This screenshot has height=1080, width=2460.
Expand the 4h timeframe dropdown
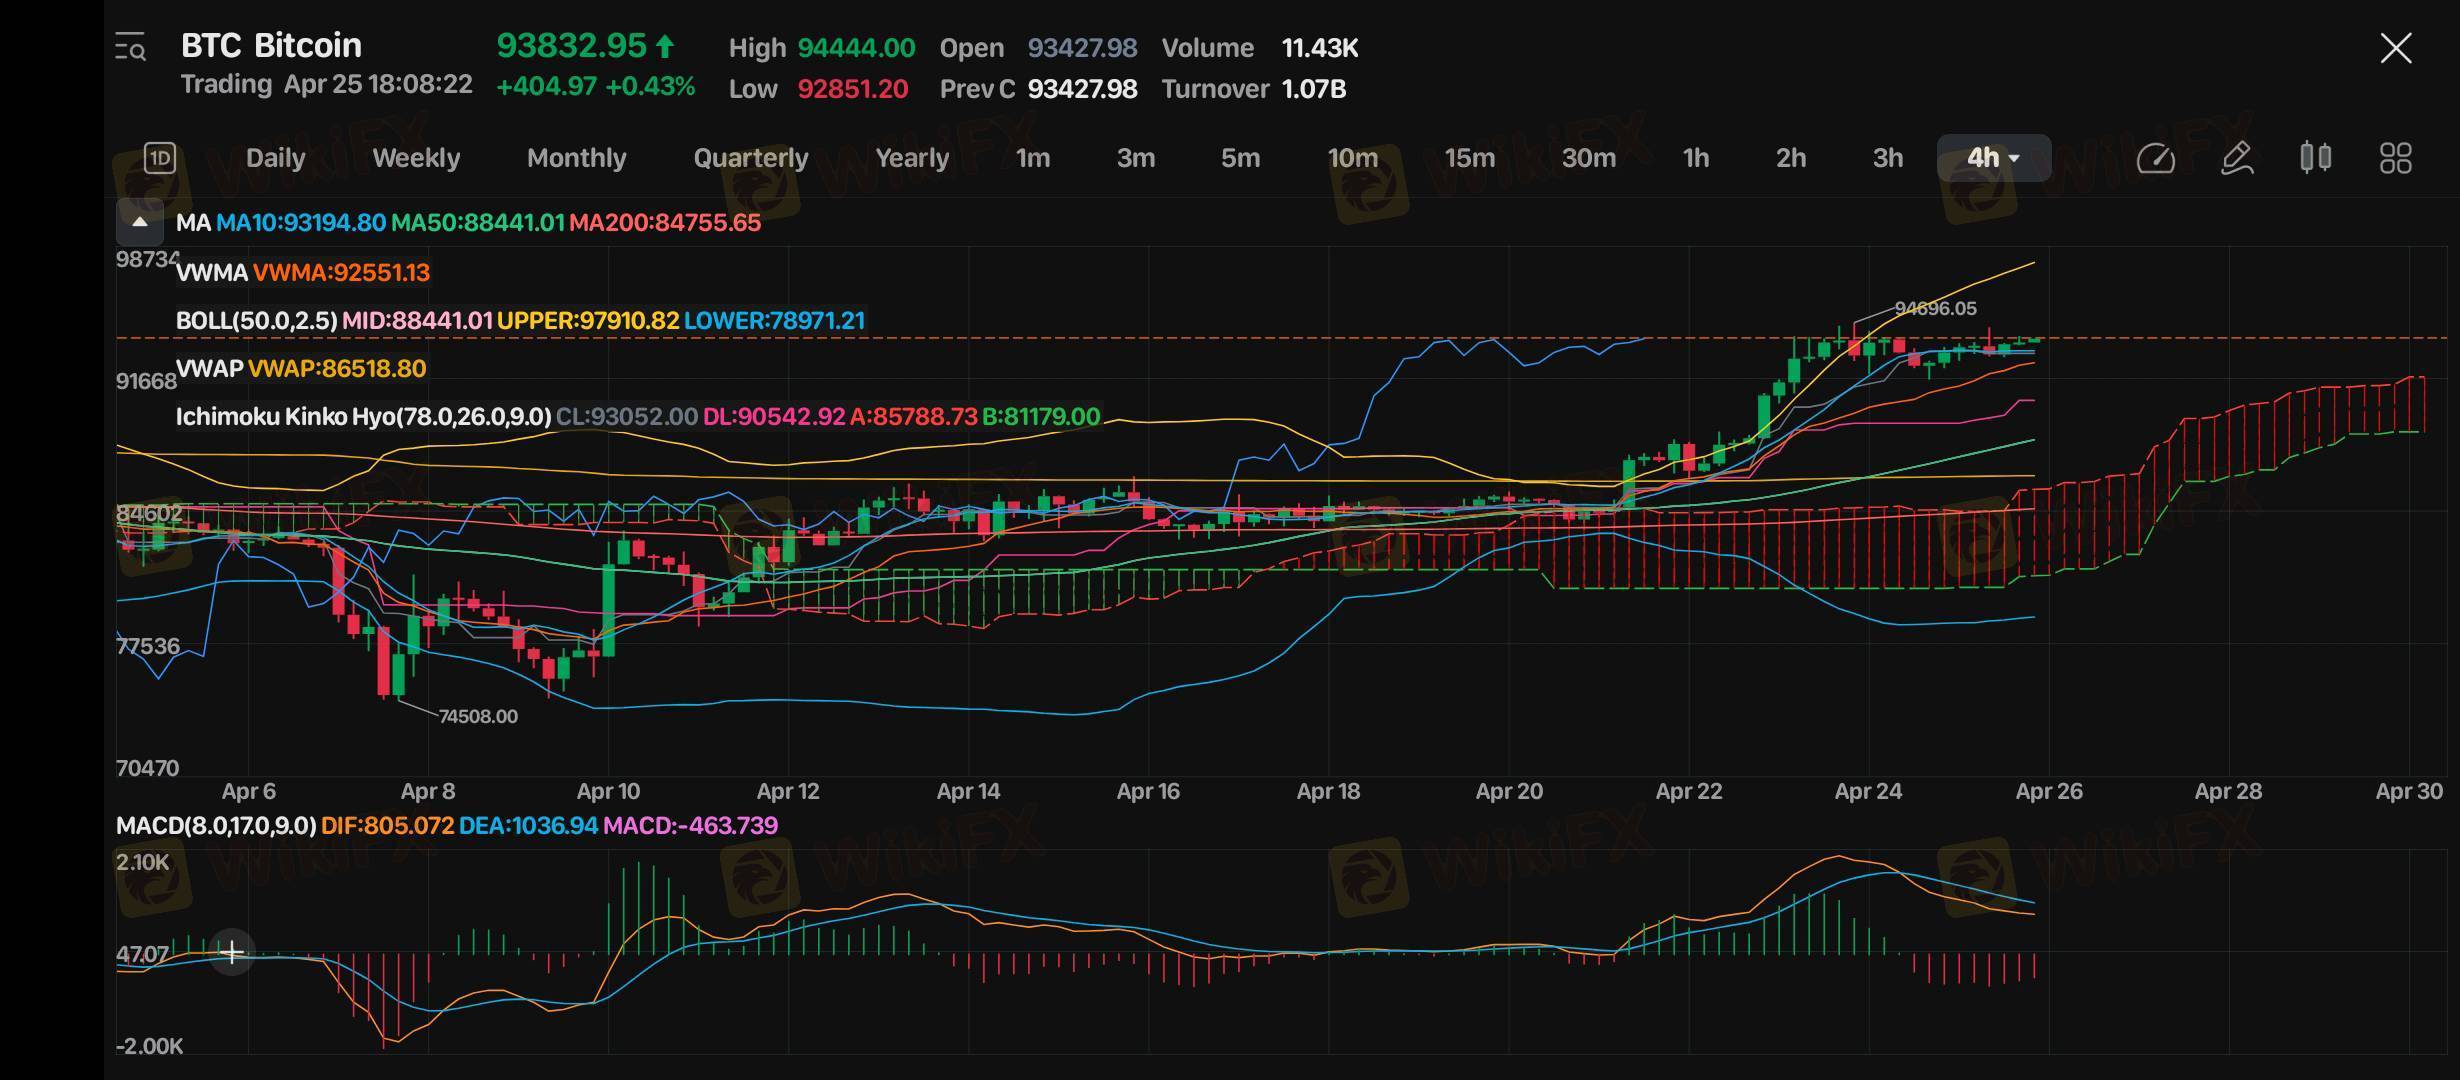[x=1994, y=158]
